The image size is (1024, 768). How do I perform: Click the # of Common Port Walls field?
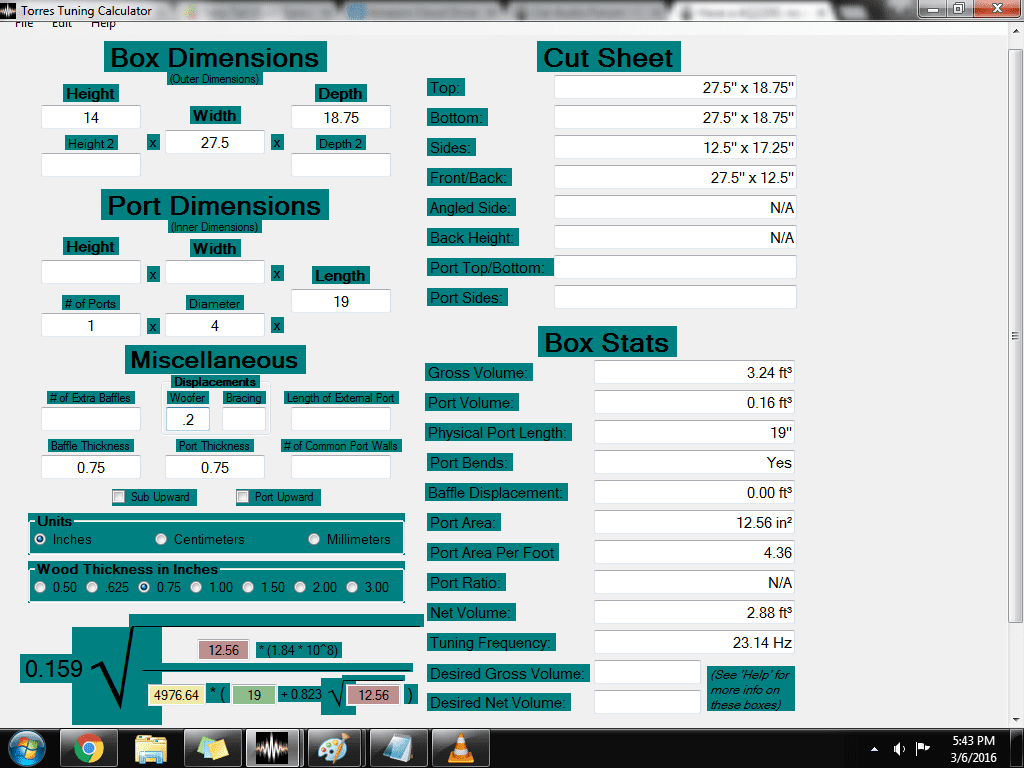tap(341, 468)
